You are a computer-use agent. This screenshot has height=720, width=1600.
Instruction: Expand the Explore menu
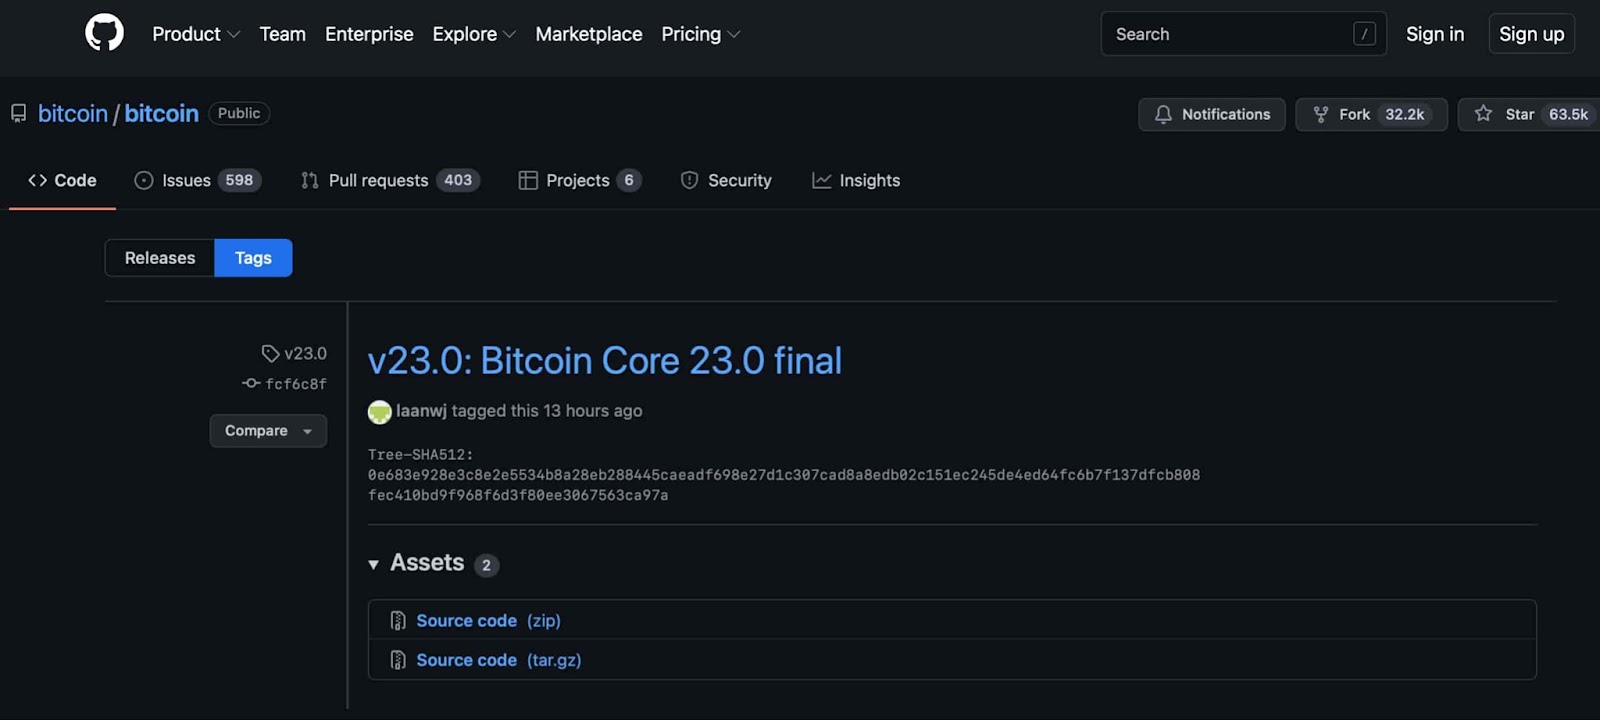click(474, 34)
